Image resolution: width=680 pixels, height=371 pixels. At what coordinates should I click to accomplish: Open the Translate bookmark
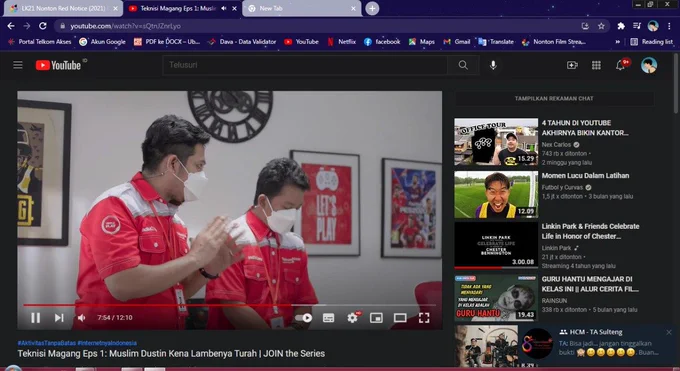click(496, 42)
